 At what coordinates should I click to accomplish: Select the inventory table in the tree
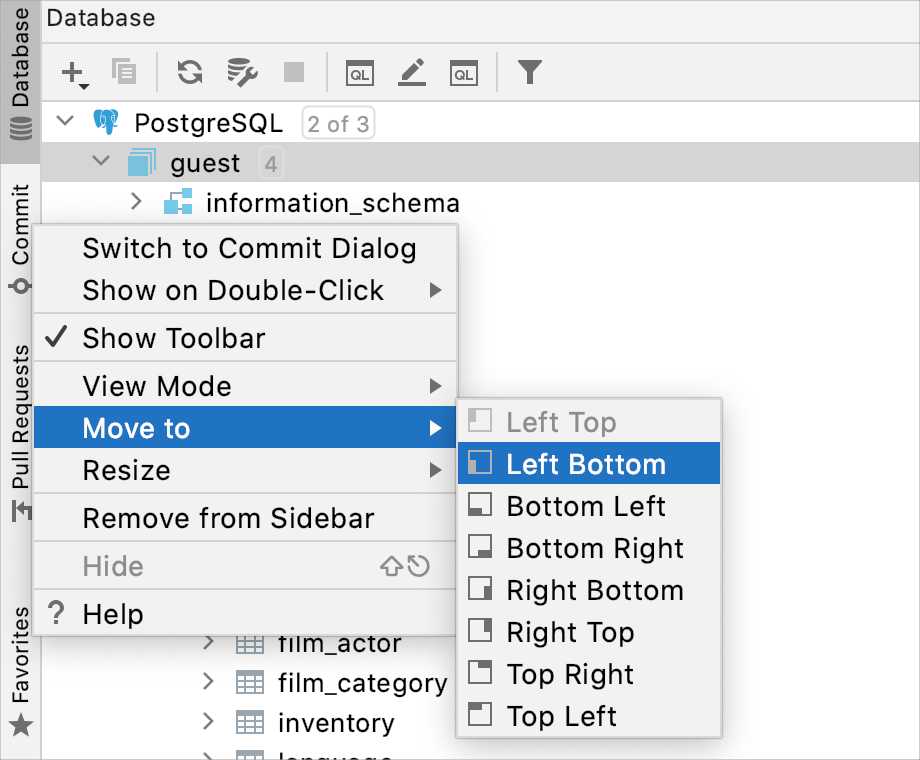tap(336, 722)
